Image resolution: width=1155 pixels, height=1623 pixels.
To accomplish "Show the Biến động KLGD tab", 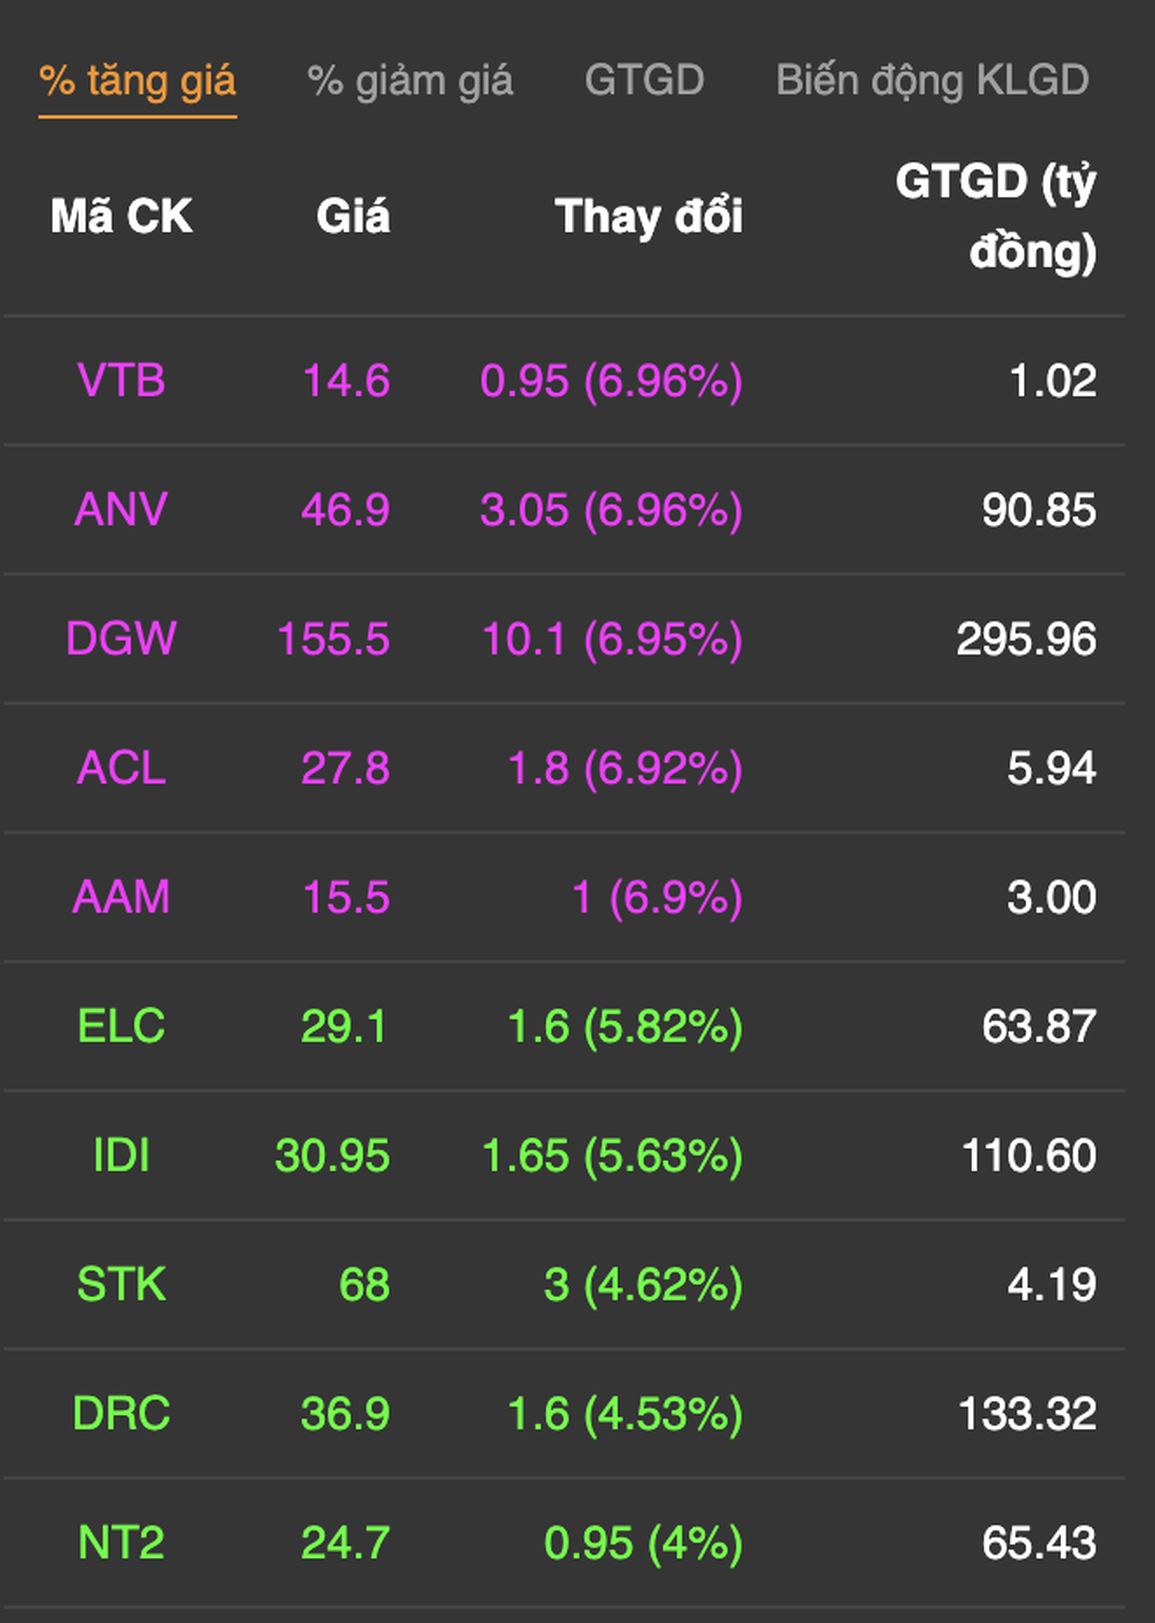I will 932,81.
